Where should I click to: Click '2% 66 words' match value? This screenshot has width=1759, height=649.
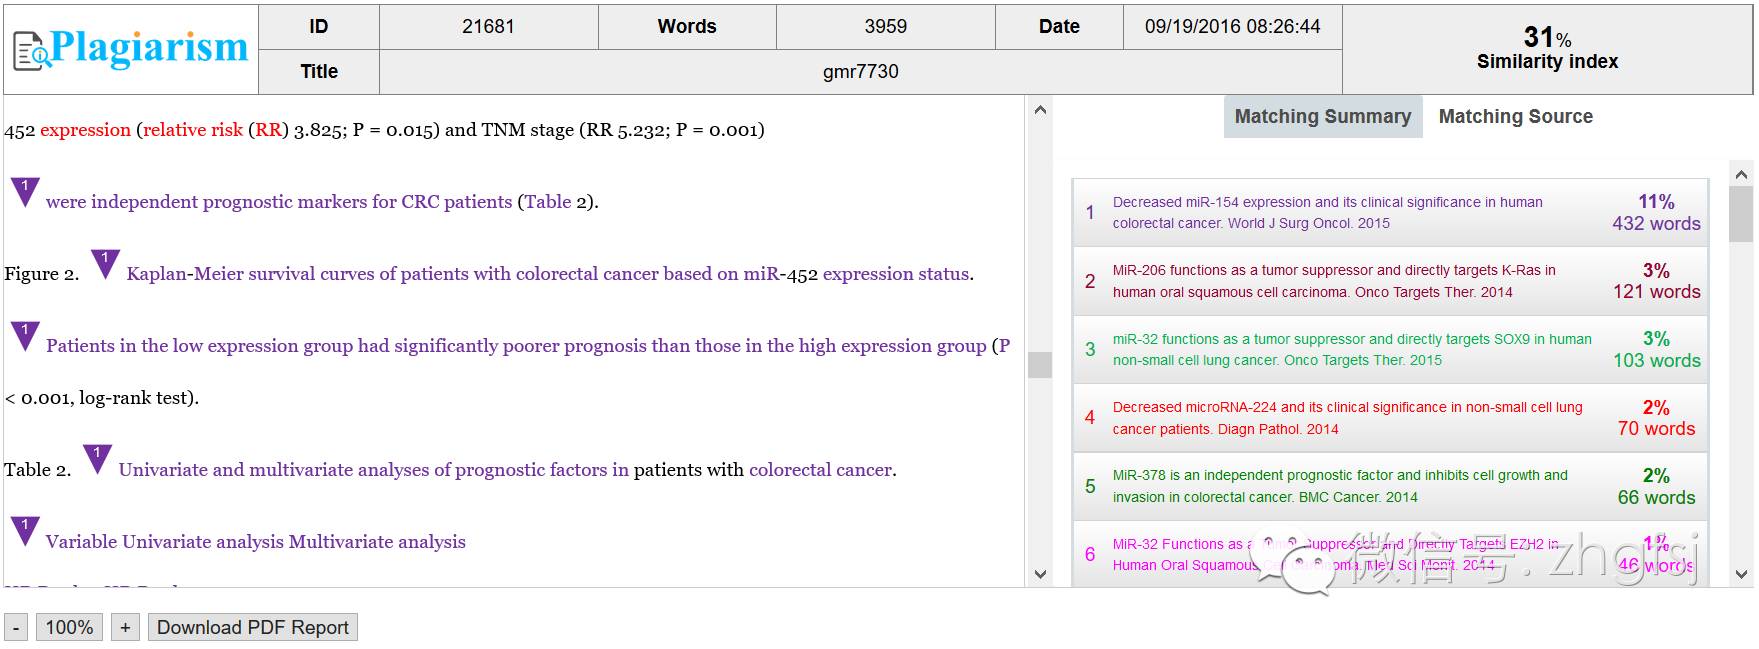[1656, 486]
